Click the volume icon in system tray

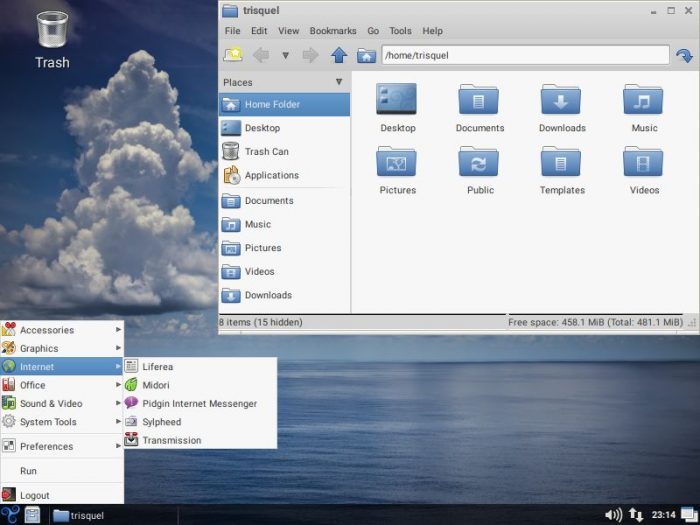pos(613,515)
